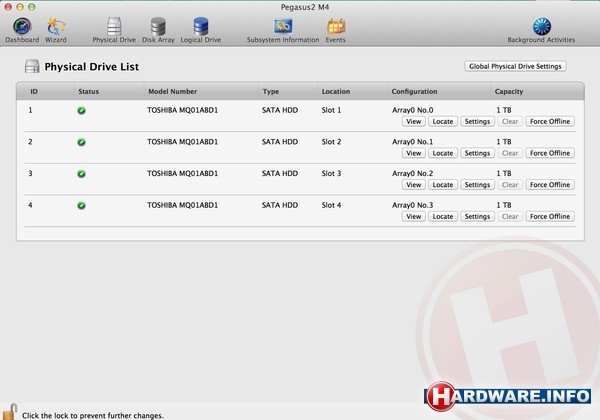Click the 'Array0 No.2' configuration text
The image size is (600, 420).
point(412,174)
